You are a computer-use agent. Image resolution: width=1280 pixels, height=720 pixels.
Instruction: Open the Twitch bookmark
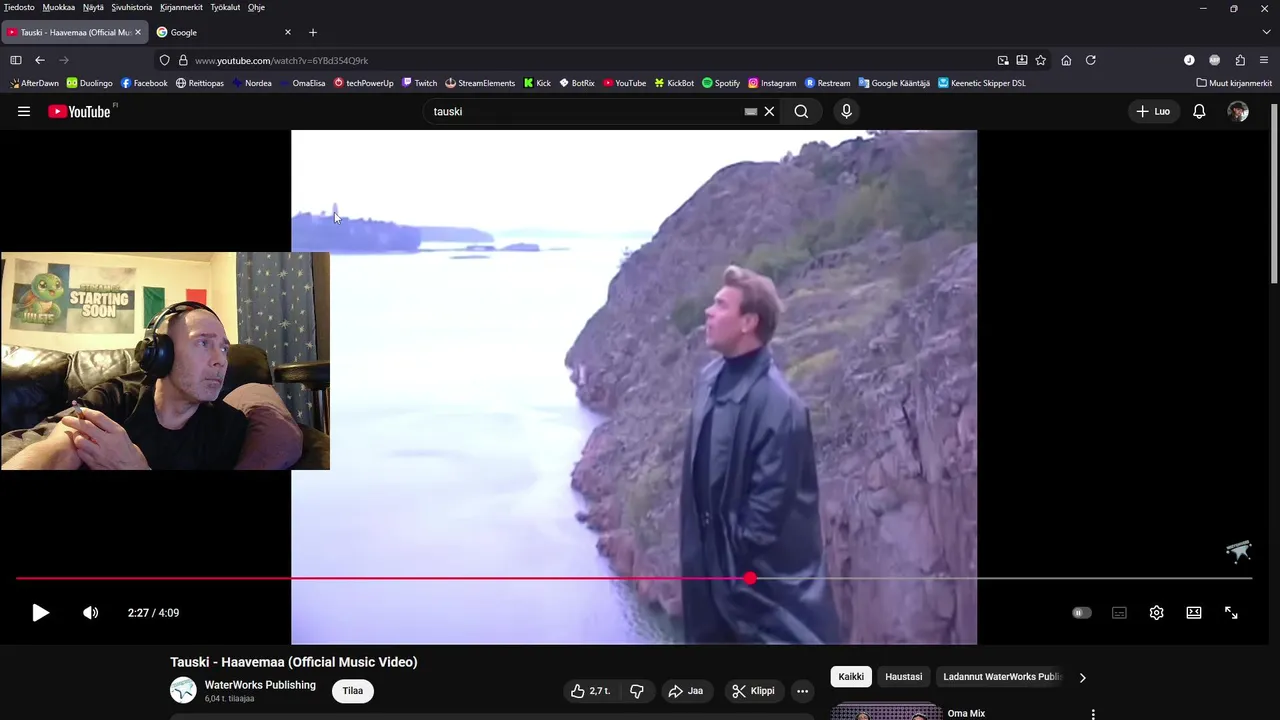[419, 83]
